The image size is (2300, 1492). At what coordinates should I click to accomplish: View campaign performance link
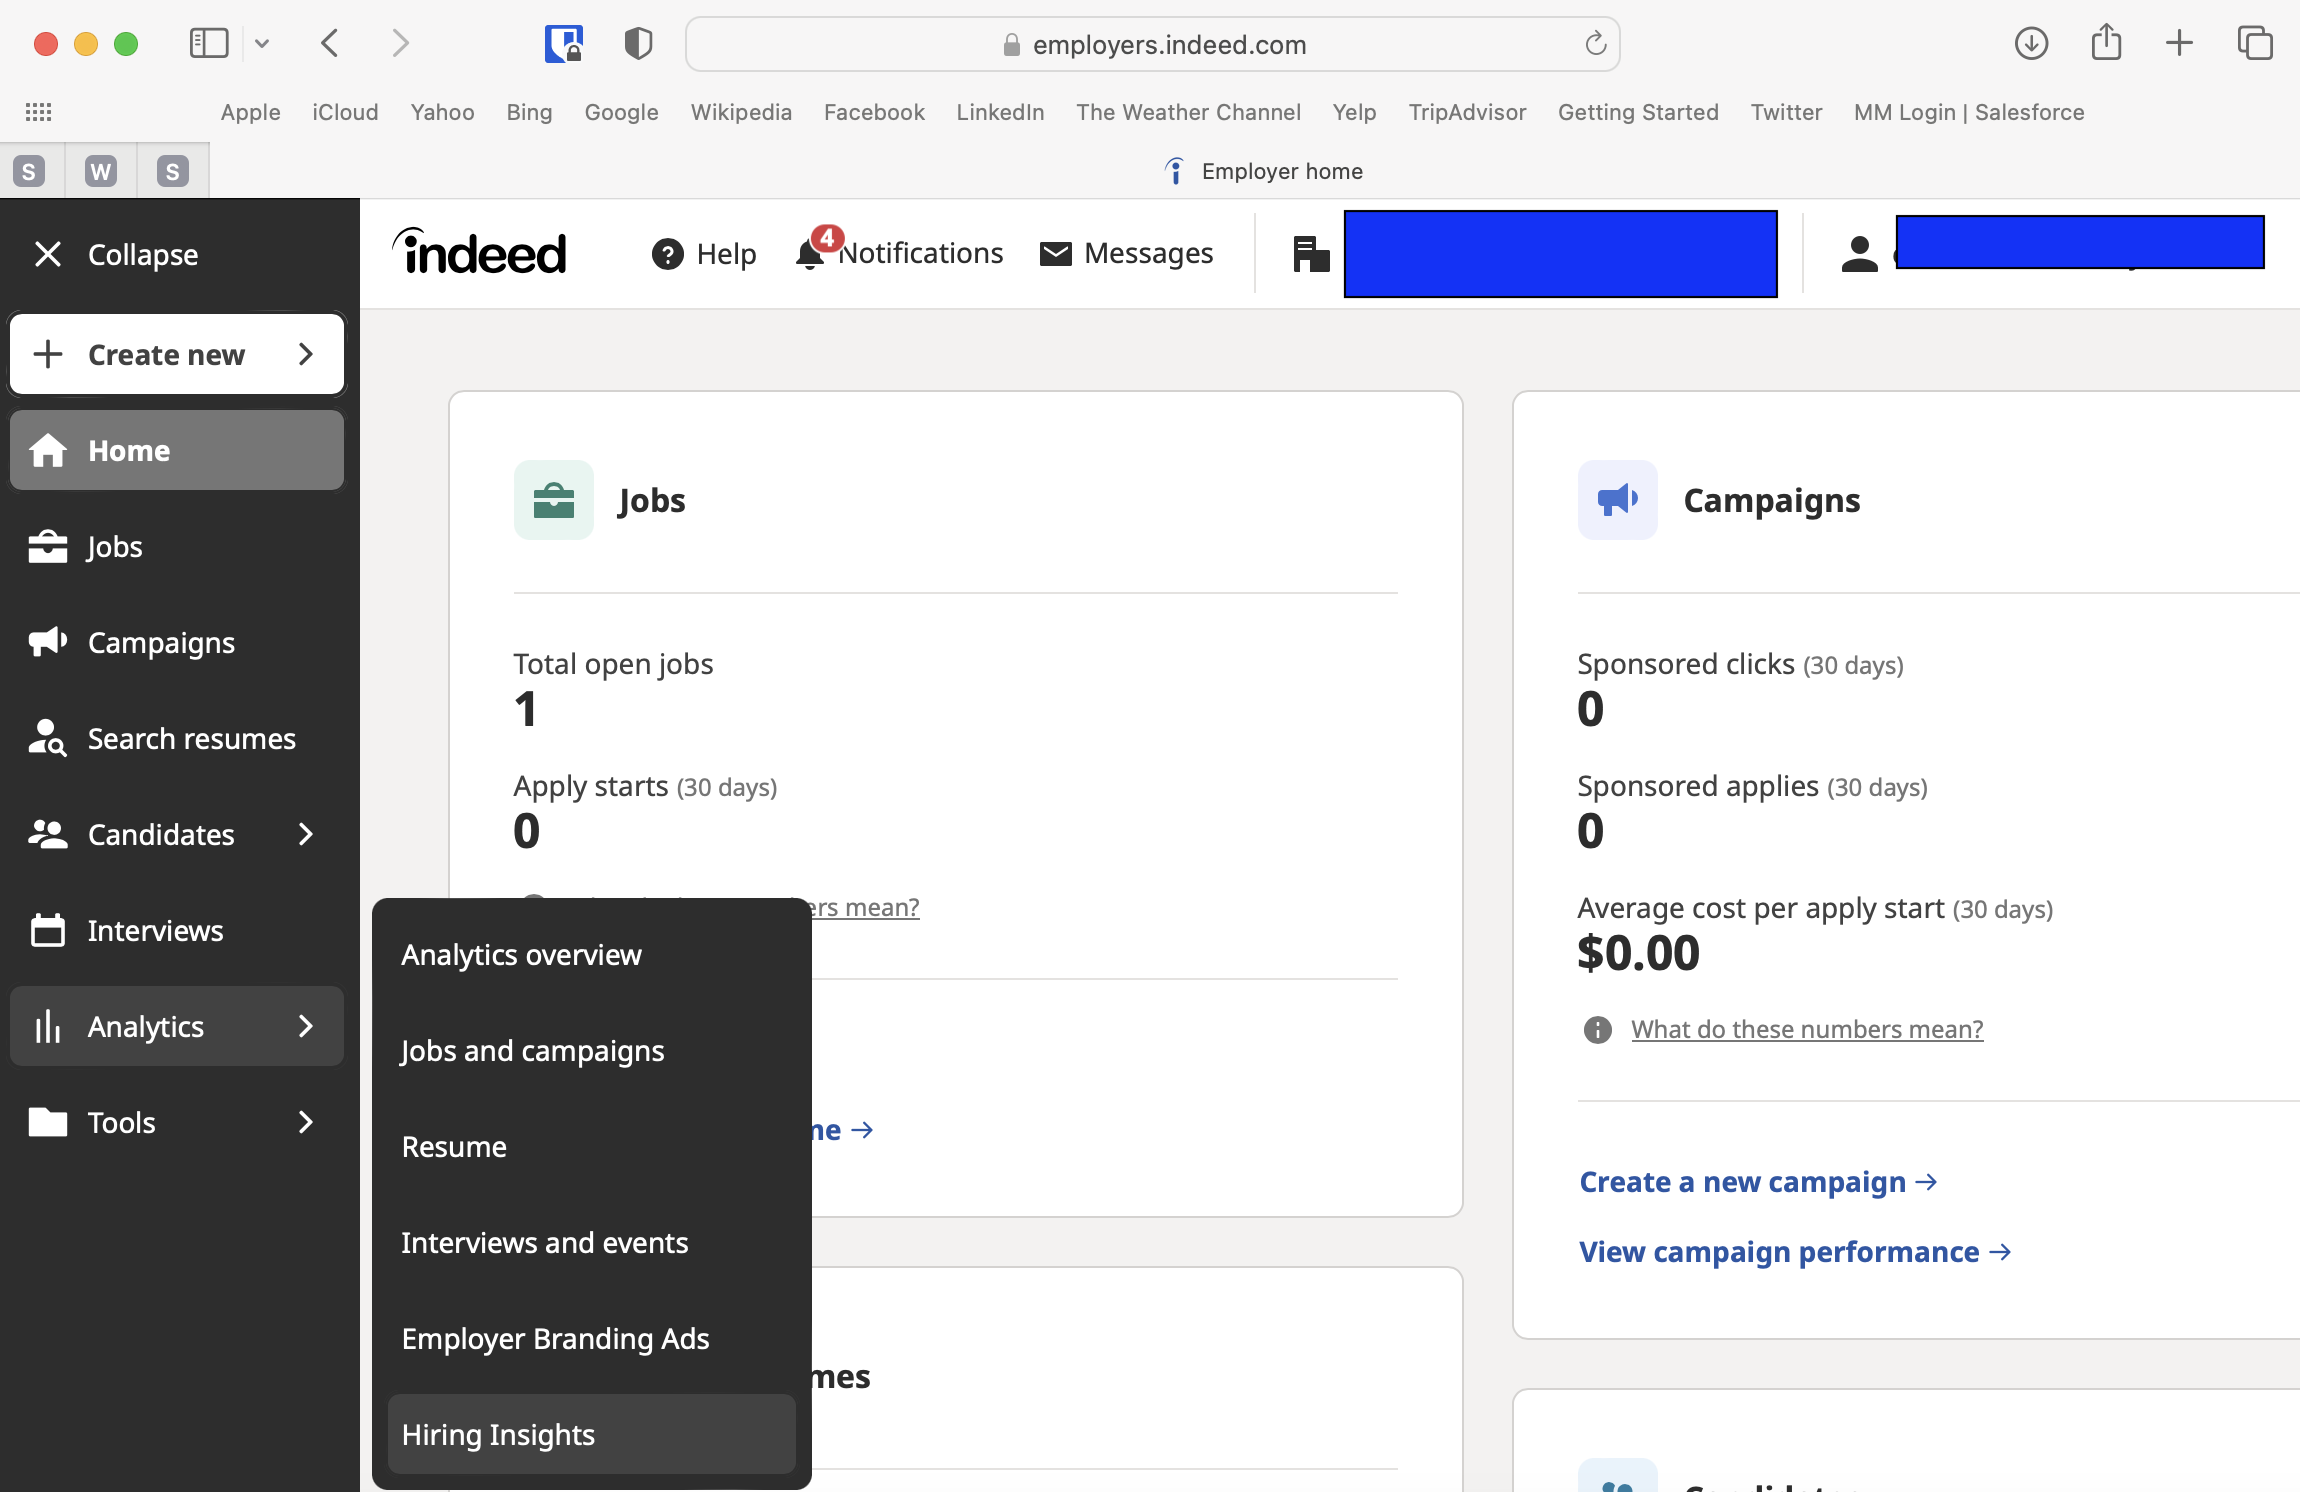click(1794, 1249)
